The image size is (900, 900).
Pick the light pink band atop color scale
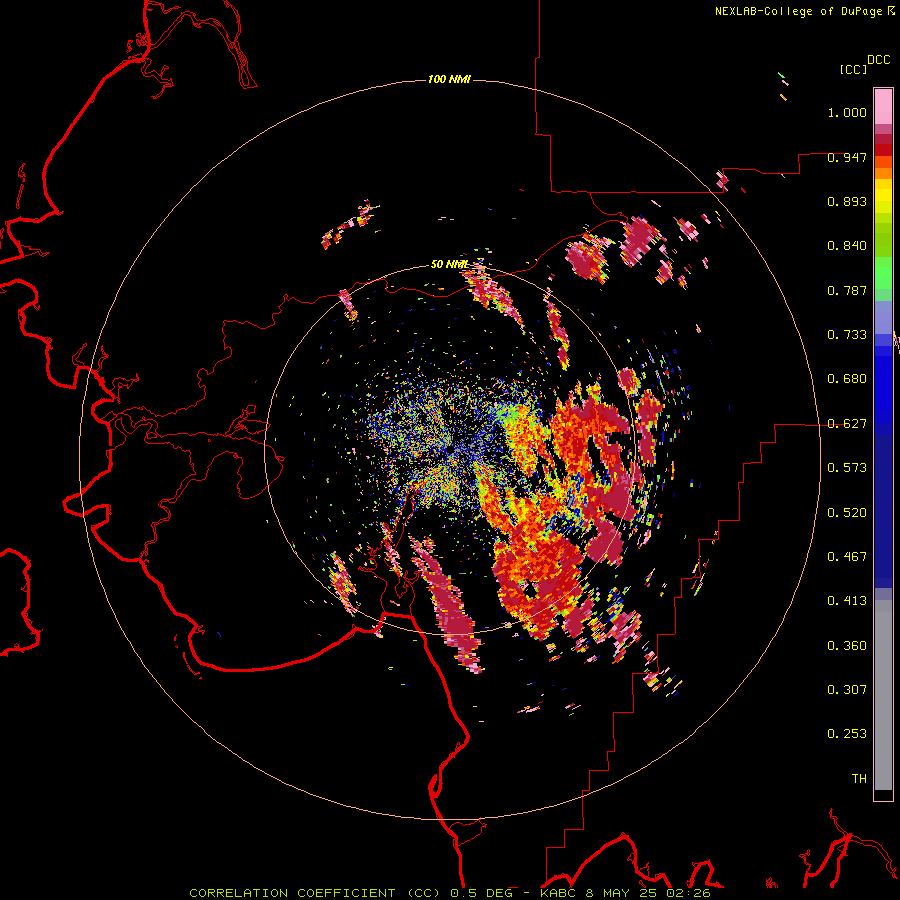883,106
